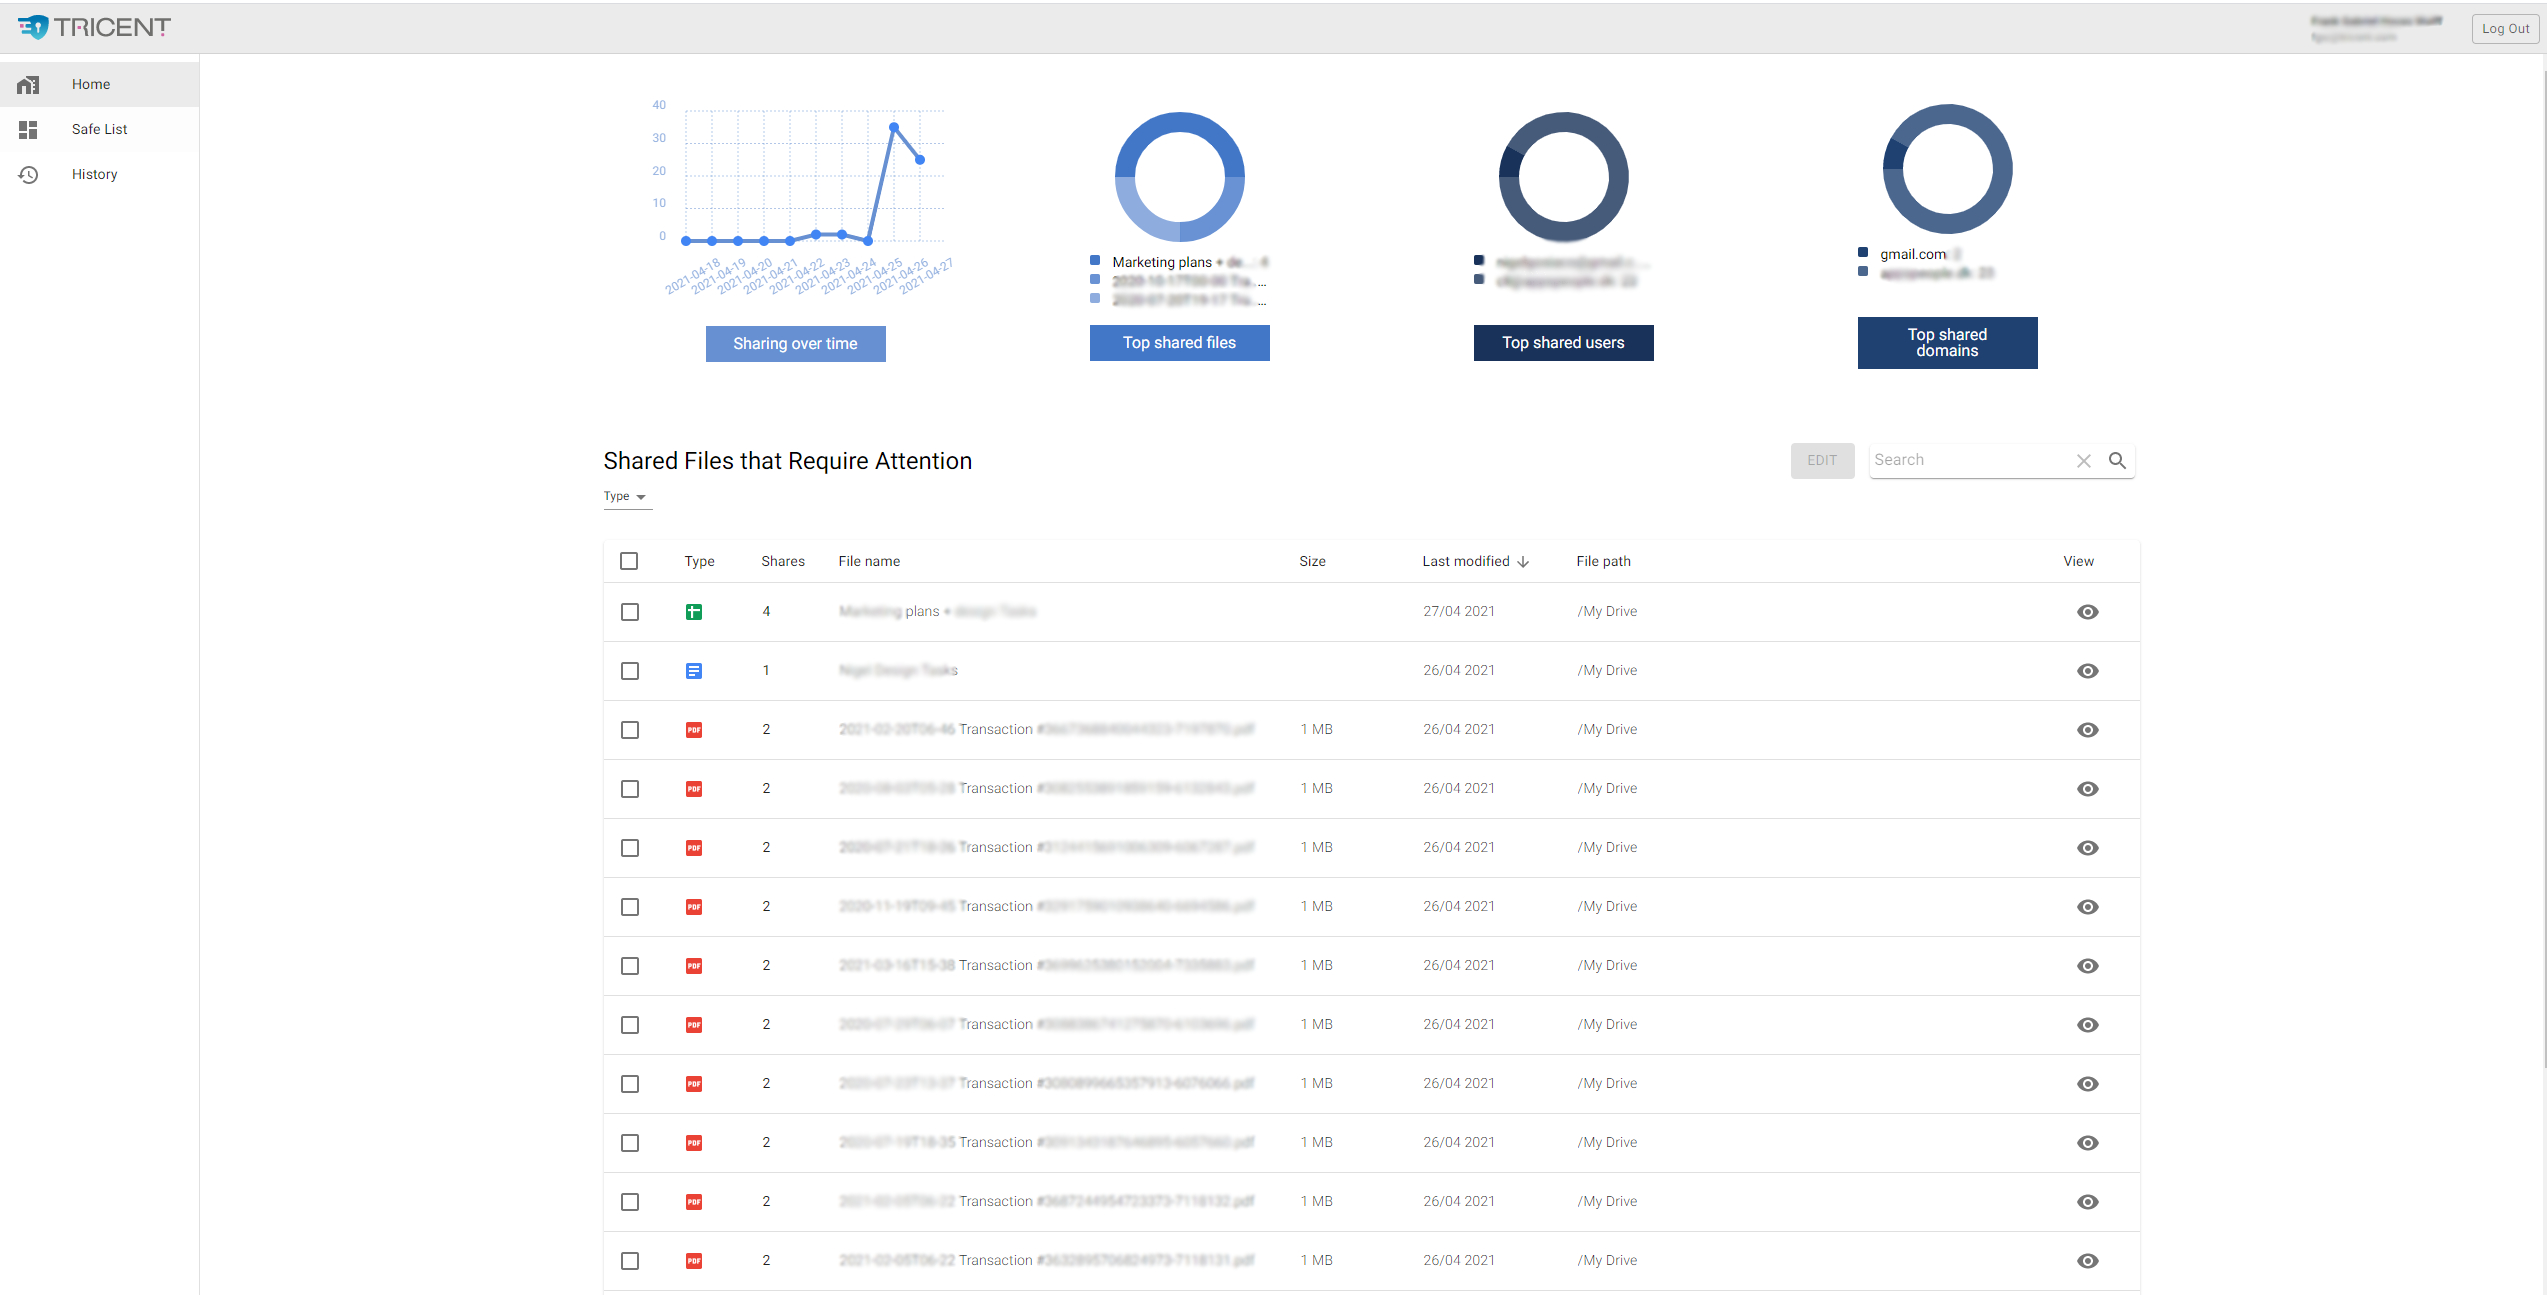Open the History menu item
Screen dimensions: 2547x1295
click(94, 175)
